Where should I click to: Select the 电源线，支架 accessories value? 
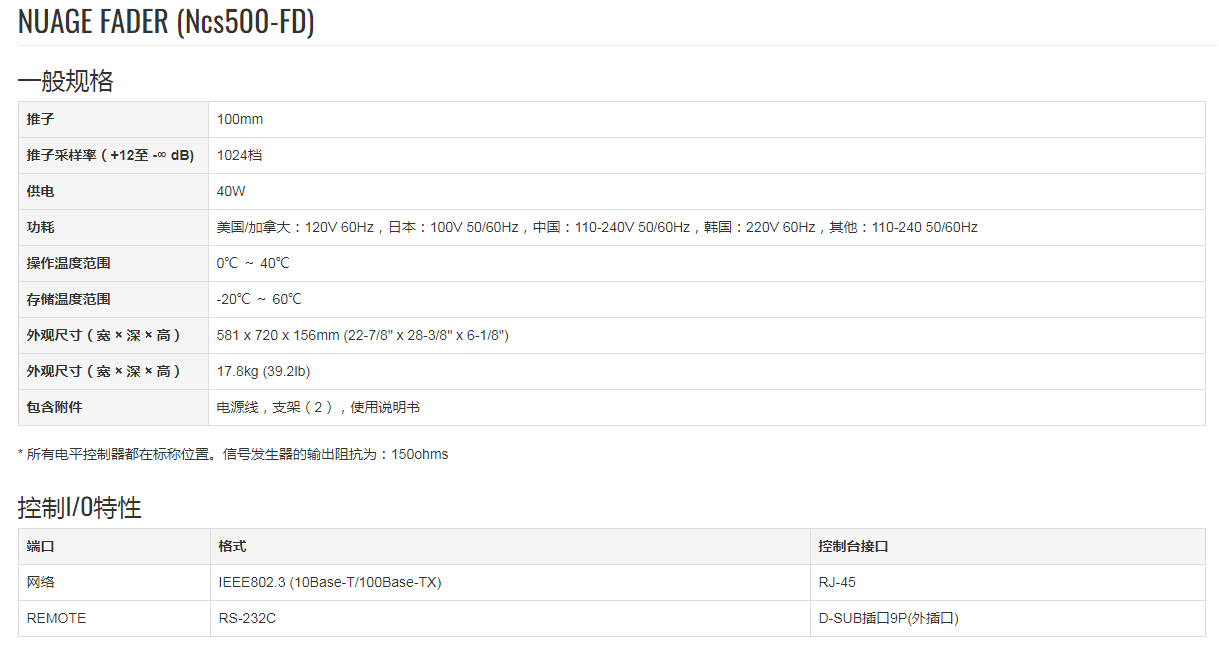[318, 407]
